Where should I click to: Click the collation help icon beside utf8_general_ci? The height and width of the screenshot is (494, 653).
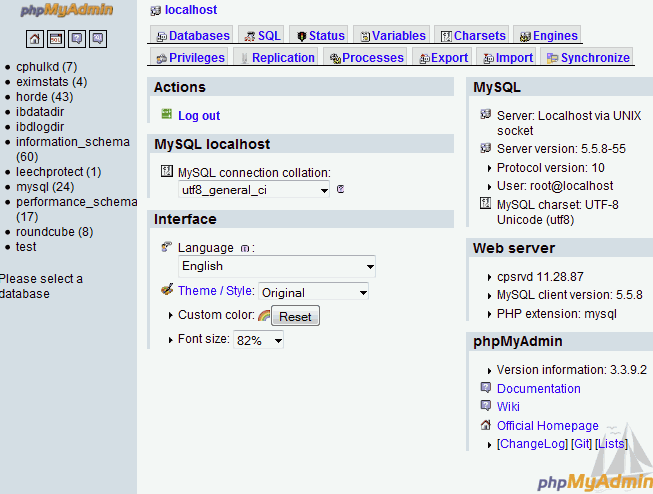(x=340, y=189)
